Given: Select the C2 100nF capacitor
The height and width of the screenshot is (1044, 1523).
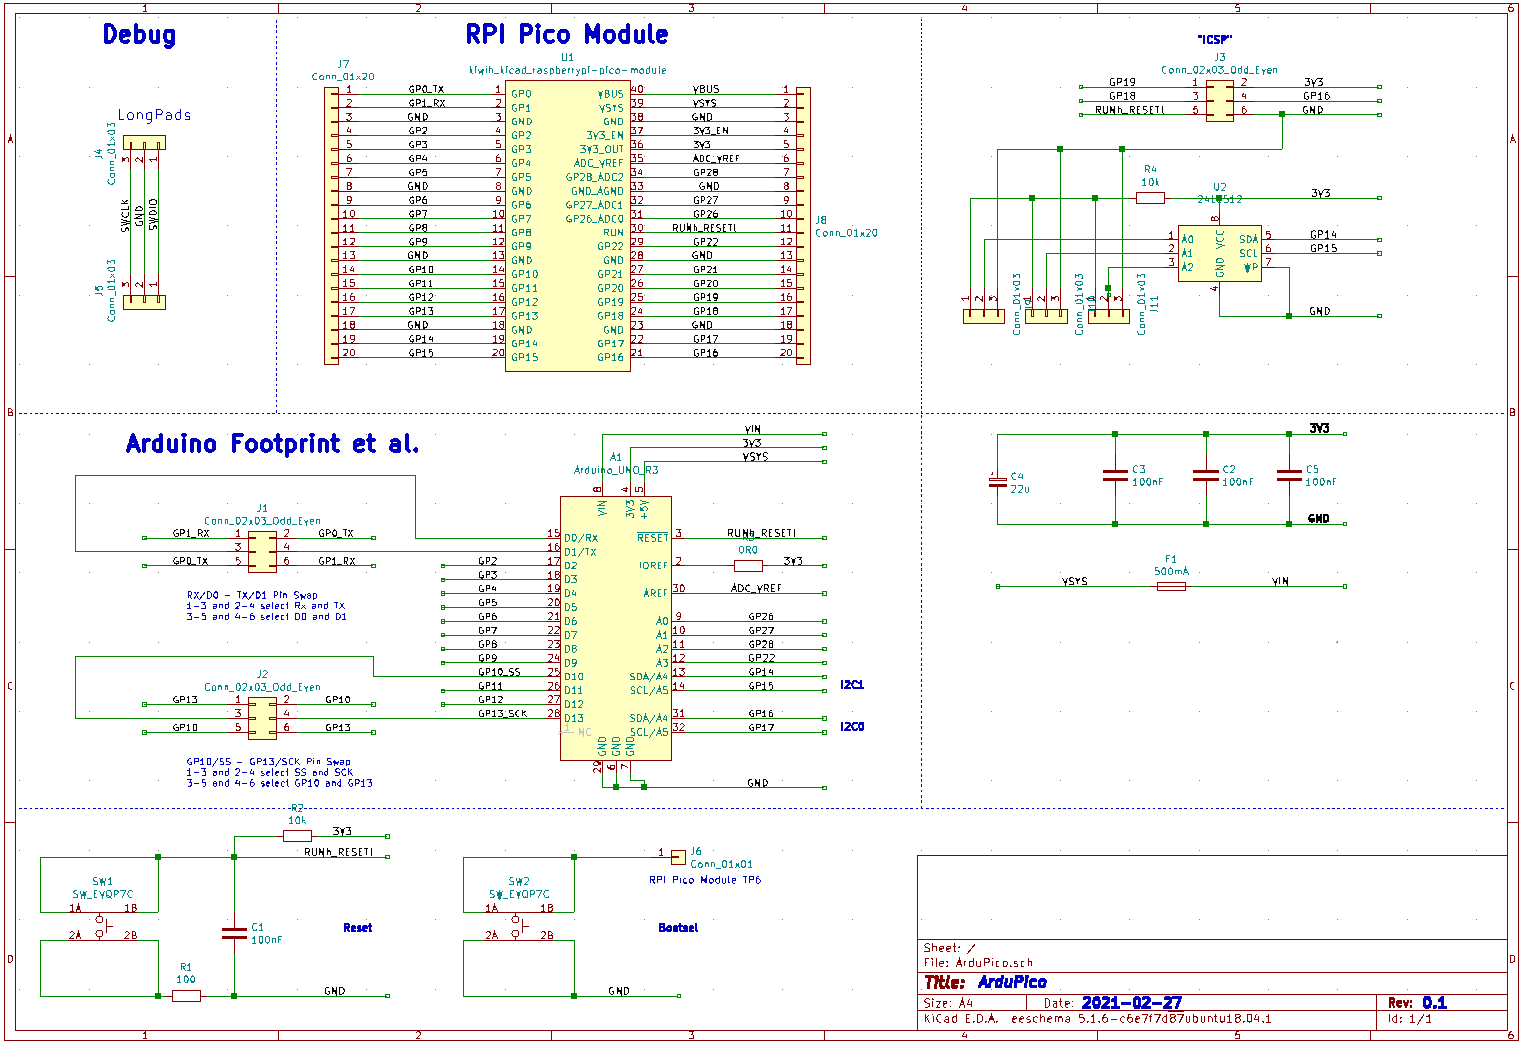Looking at the screenshot, I should [1206, 476].
